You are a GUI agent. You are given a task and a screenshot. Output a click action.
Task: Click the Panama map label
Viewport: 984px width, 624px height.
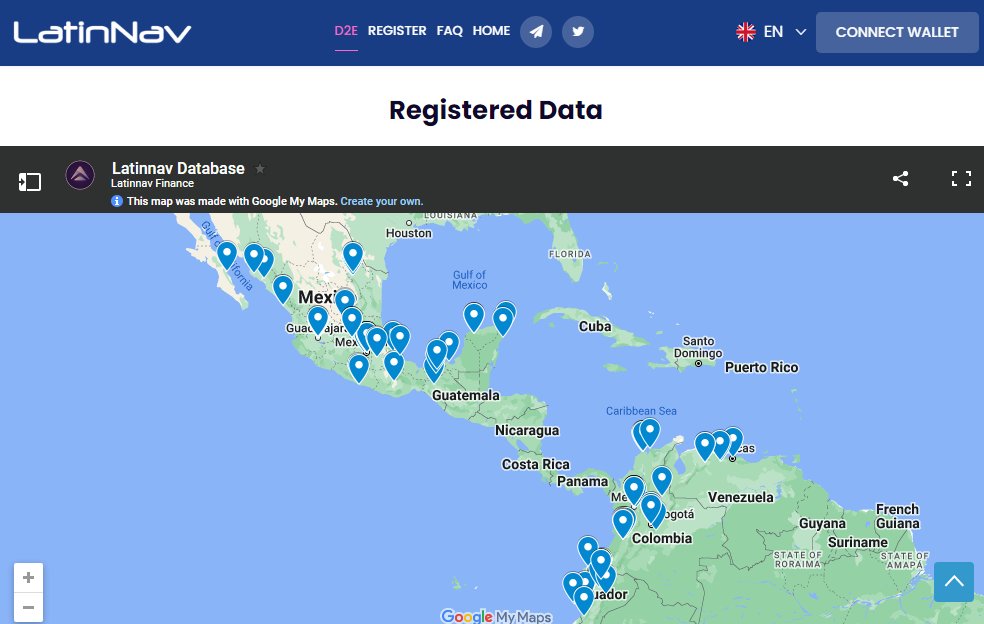click(x=582, y=481)
